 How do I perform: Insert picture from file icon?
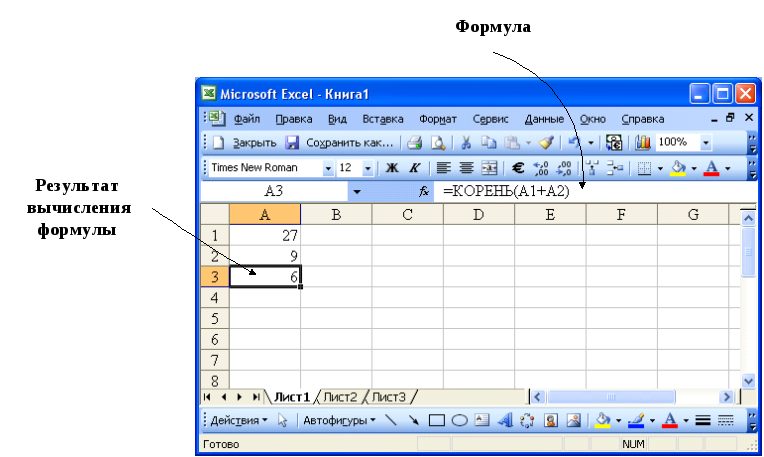click(x=573, y=420)
